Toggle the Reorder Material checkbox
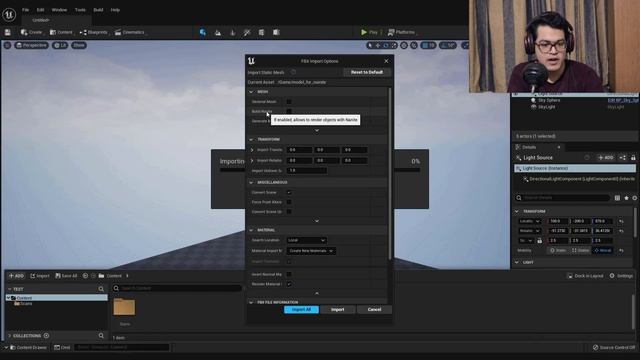The height and width of the screenshot is (360, 640). (x=289, y=284)
